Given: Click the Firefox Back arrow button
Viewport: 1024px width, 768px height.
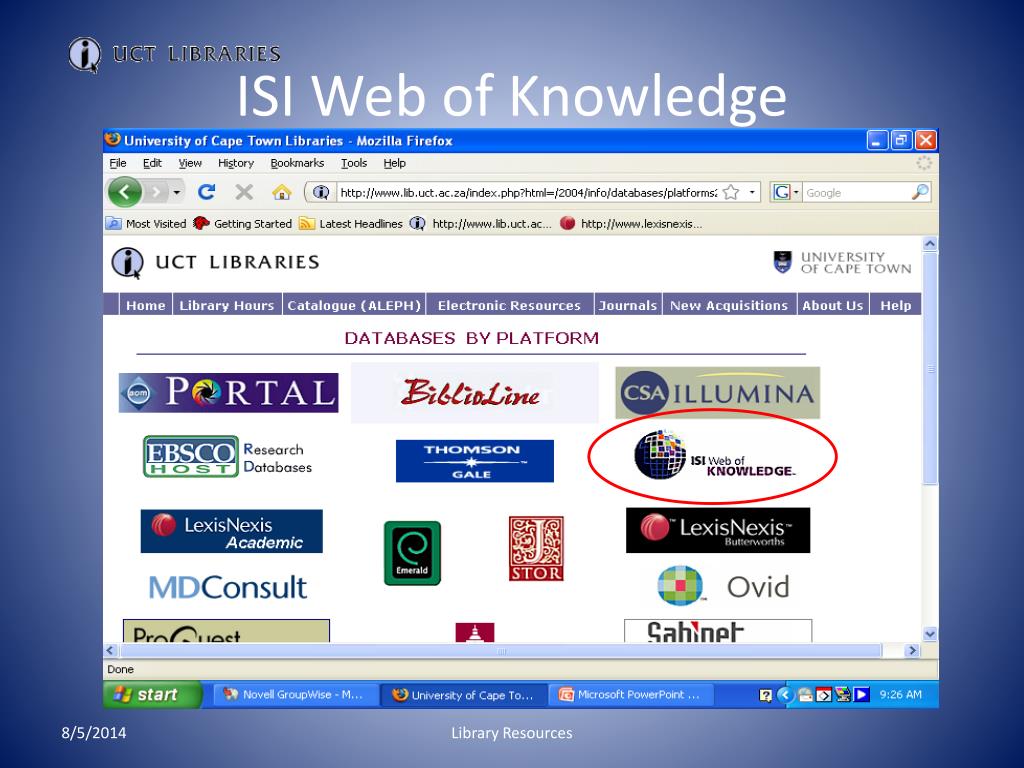Looking at the screenshot, I should pyautogui.click(x=125, y=192).
